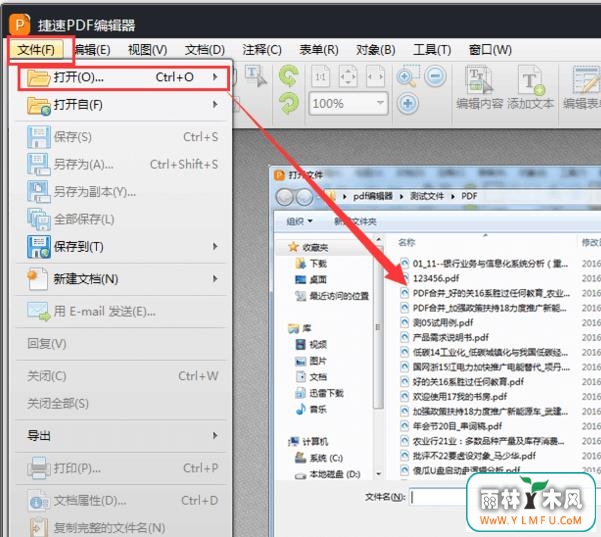Open the 文档(D) menu

(205, 50)
